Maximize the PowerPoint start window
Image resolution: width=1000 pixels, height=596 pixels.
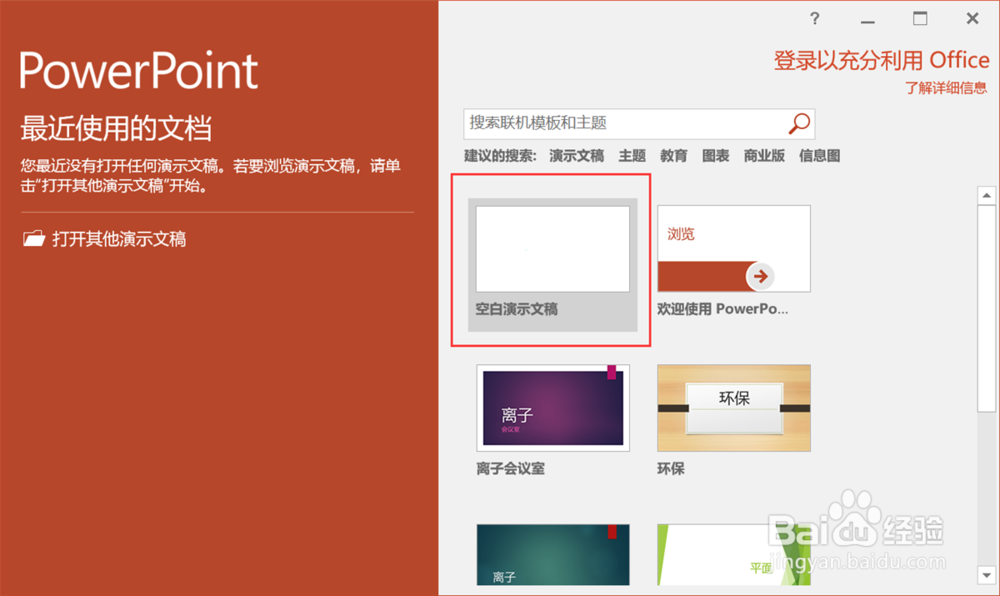(x=920, y=18)
